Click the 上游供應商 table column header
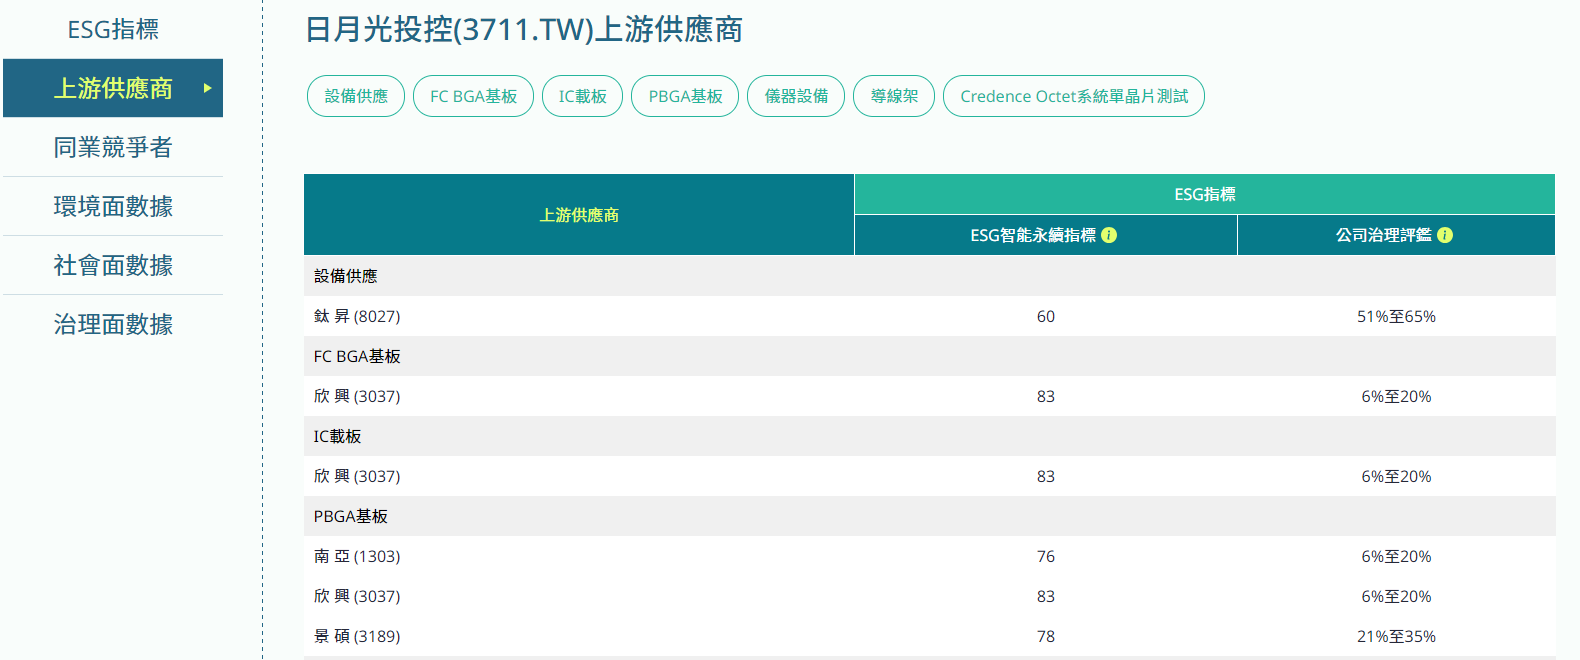Viewport: 1580px width, 660px height. click(579, 215)
